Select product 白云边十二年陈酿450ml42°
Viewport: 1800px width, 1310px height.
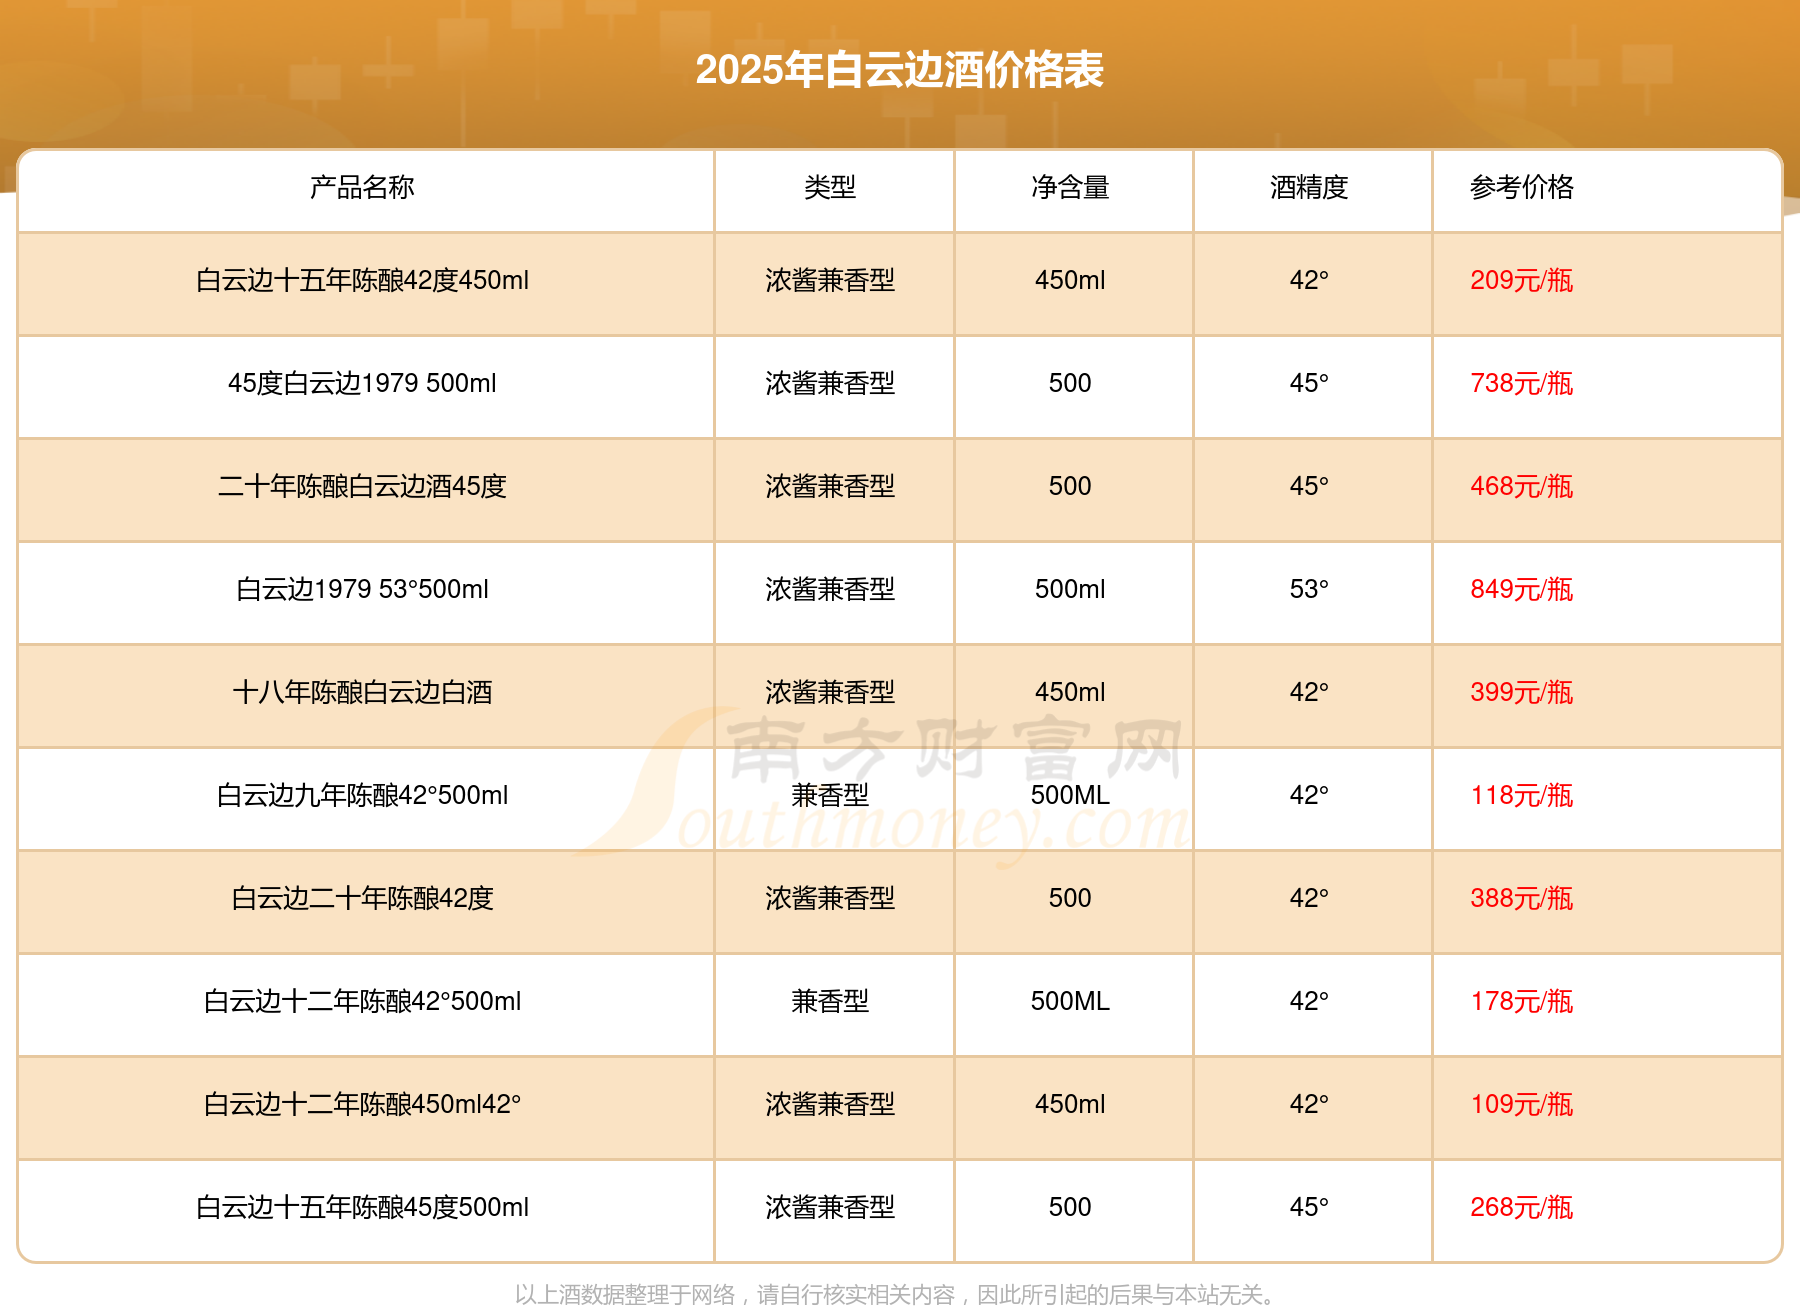click(362, 1104)
